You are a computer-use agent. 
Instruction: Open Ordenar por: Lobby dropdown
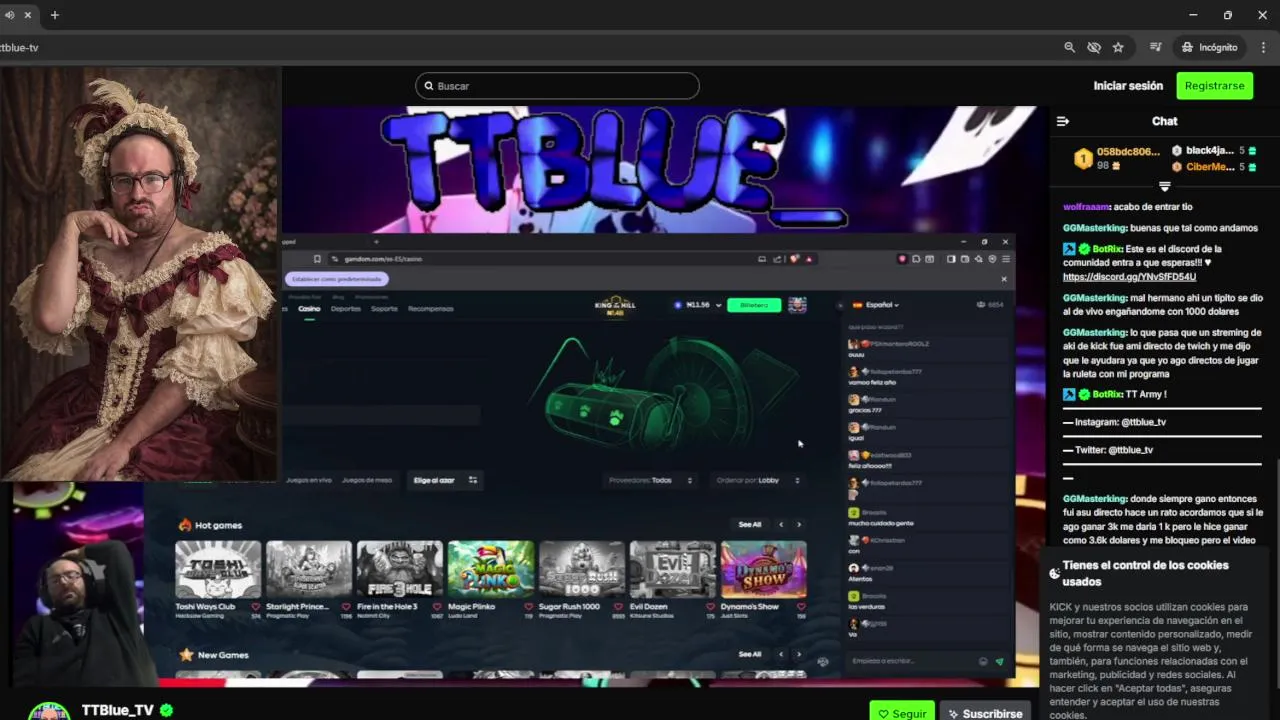coord(758,480)
